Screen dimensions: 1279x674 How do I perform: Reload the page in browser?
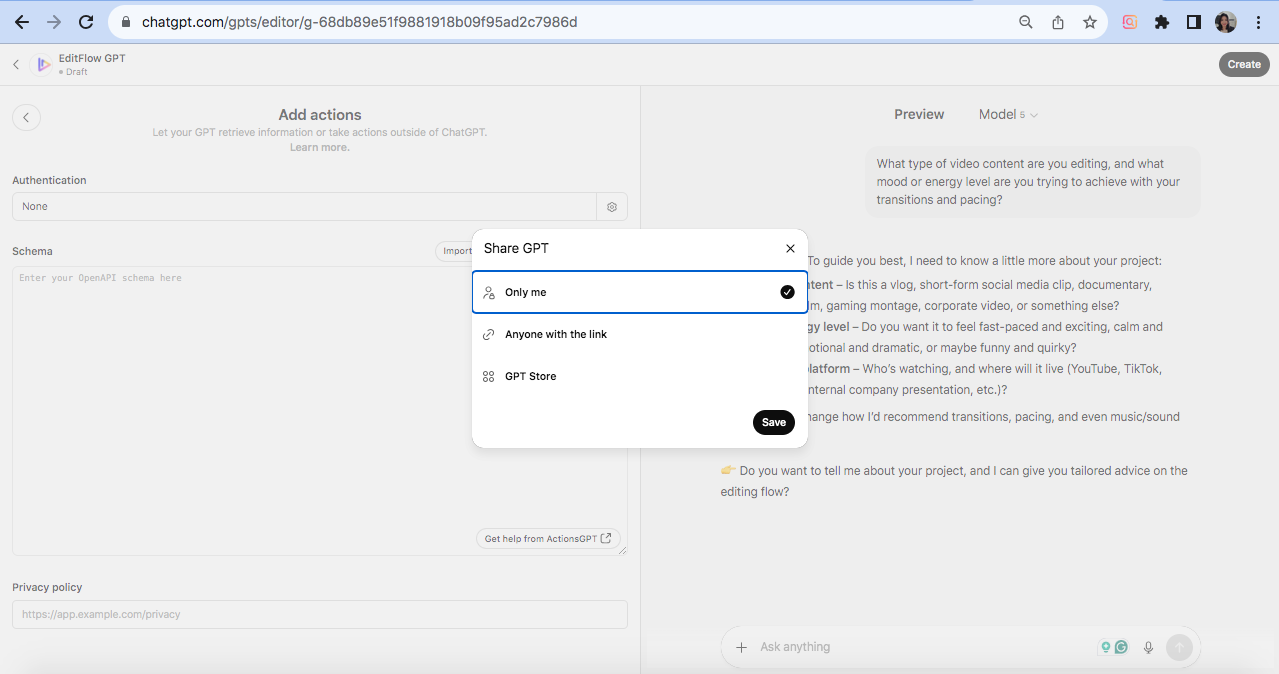pos(86,22)
